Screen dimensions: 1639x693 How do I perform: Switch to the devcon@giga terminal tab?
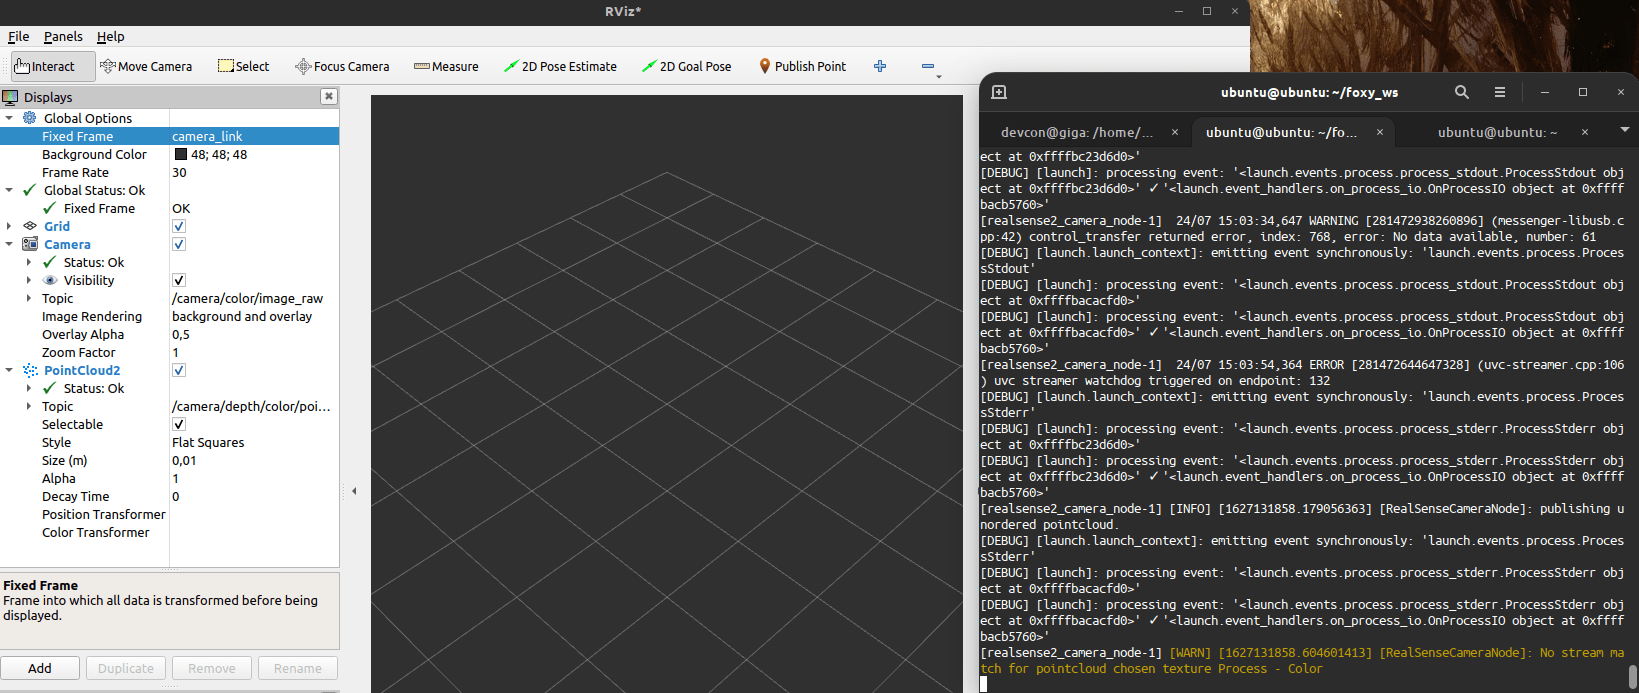coord(1077,132)
